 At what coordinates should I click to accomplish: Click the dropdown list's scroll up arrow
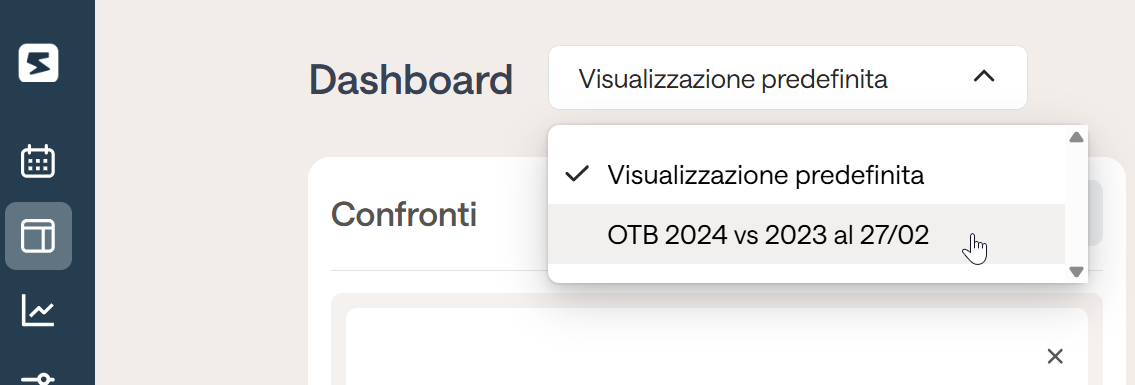(1076, 137)
